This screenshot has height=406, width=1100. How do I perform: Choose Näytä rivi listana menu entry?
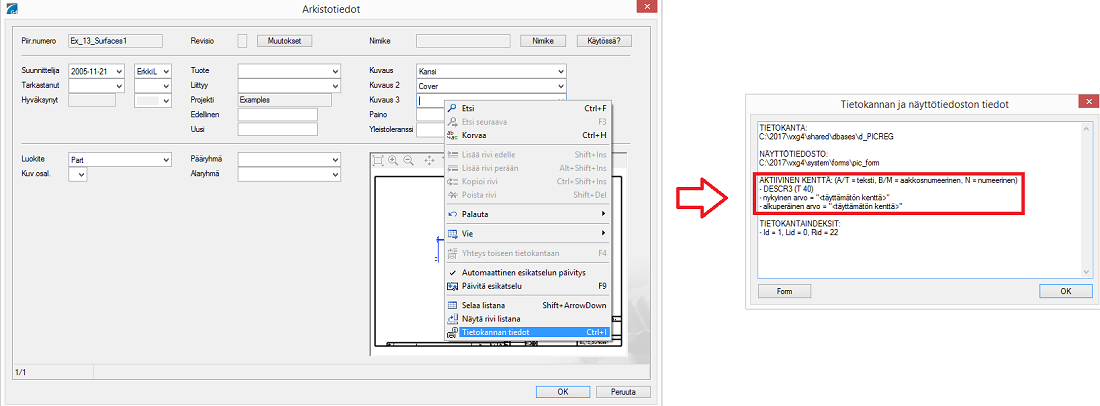coord(528,318)
